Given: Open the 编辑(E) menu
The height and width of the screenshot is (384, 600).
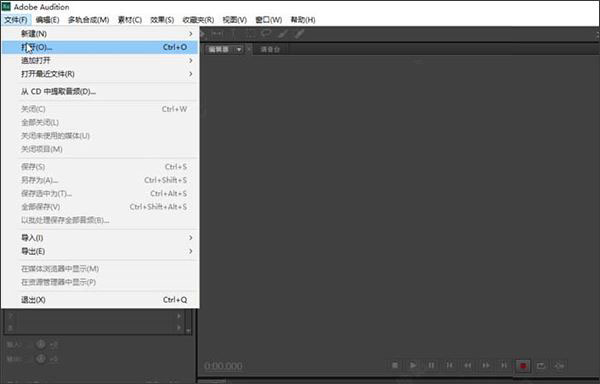Looking at the screenshot, I should coord(47,20).
